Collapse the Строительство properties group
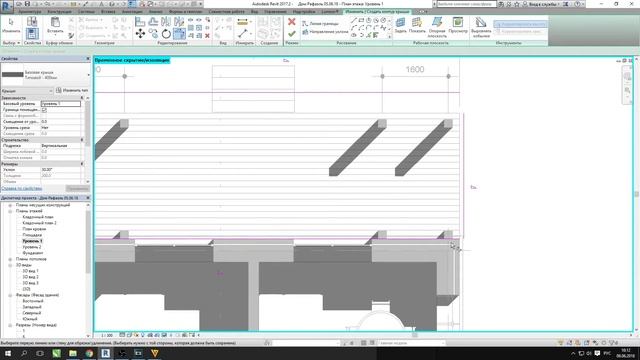 [82, 140]
